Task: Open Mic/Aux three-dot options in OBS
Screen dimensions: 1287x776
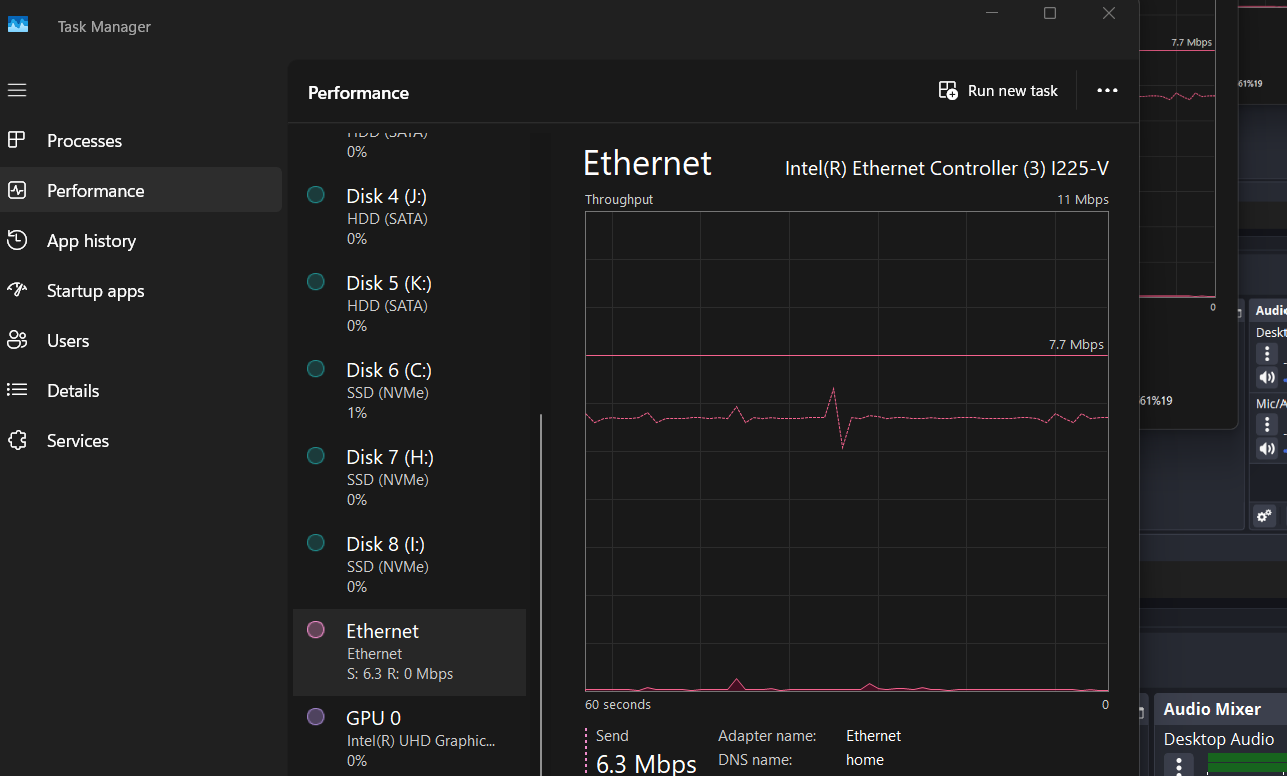Action: 1267,425
